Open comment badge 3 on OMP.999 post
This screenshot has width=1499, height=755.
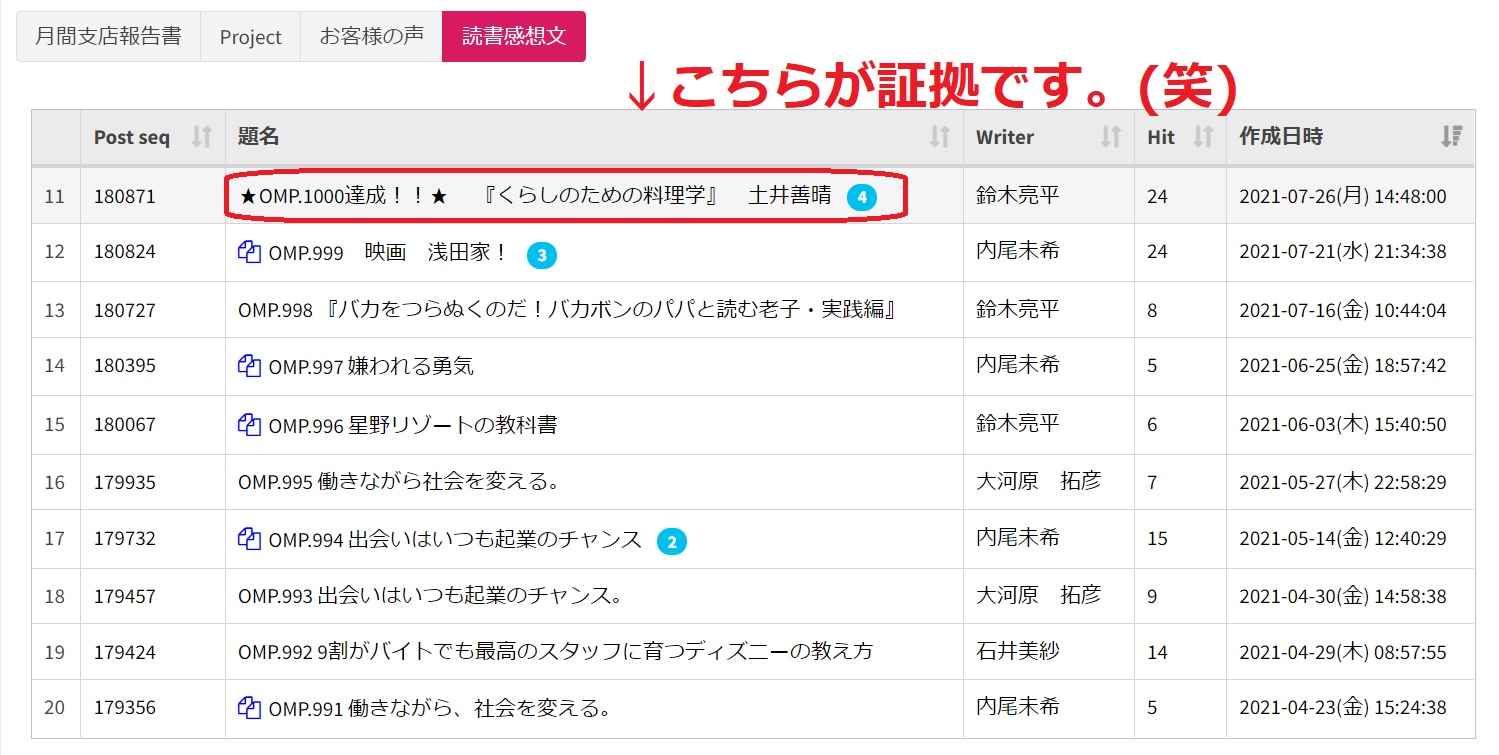point(542,255)
